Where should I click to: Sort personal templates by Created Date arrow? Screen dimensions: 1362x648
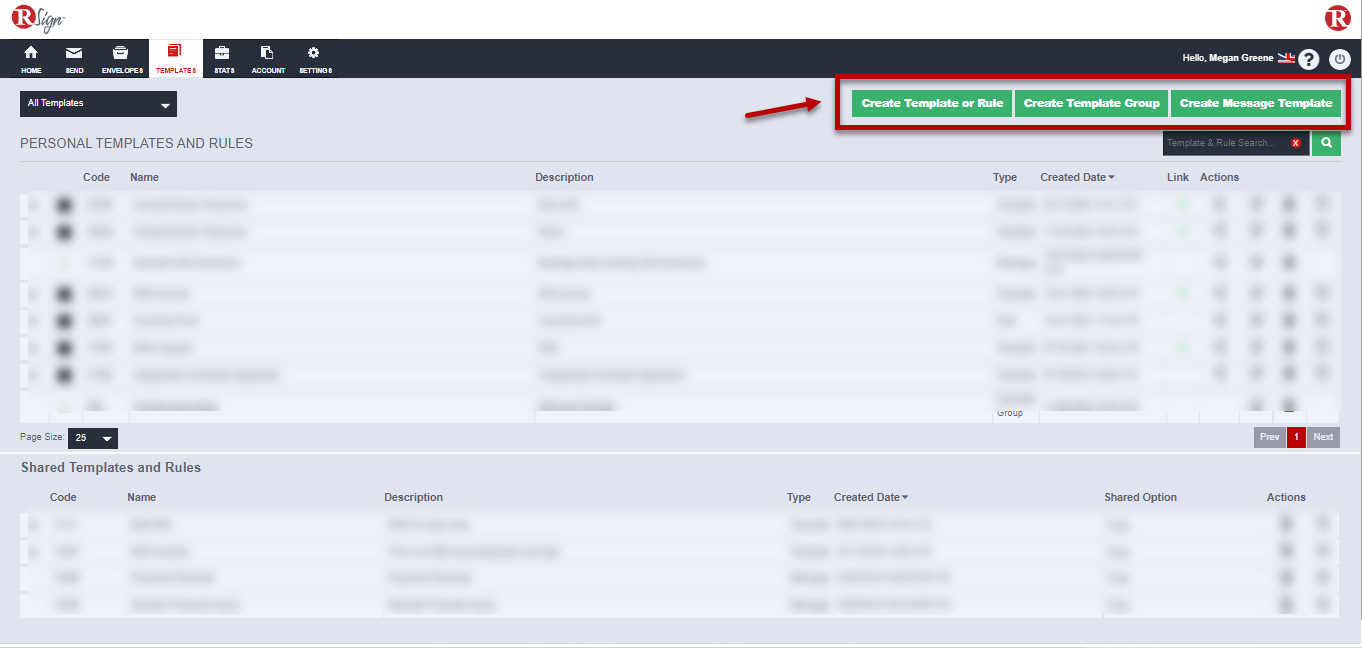pos(1111,178)
